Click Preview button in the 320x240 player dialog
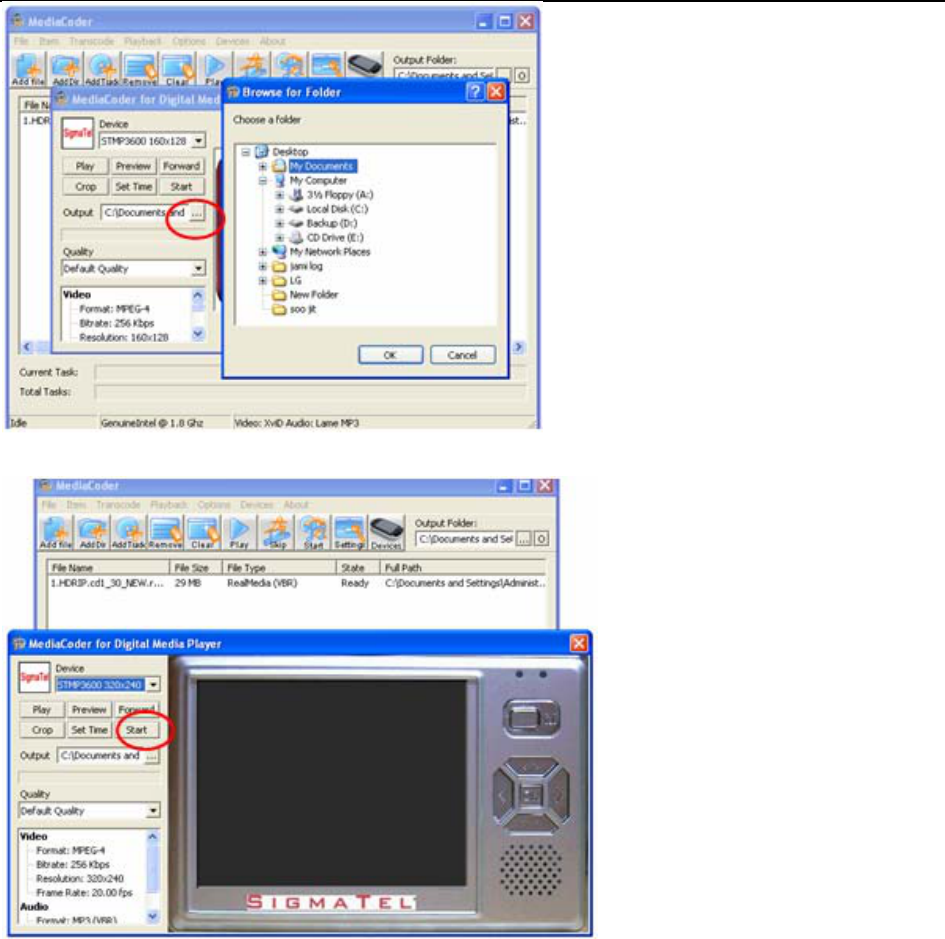Image resolution: width=945 pixels, height=939 pixels. 89,709
